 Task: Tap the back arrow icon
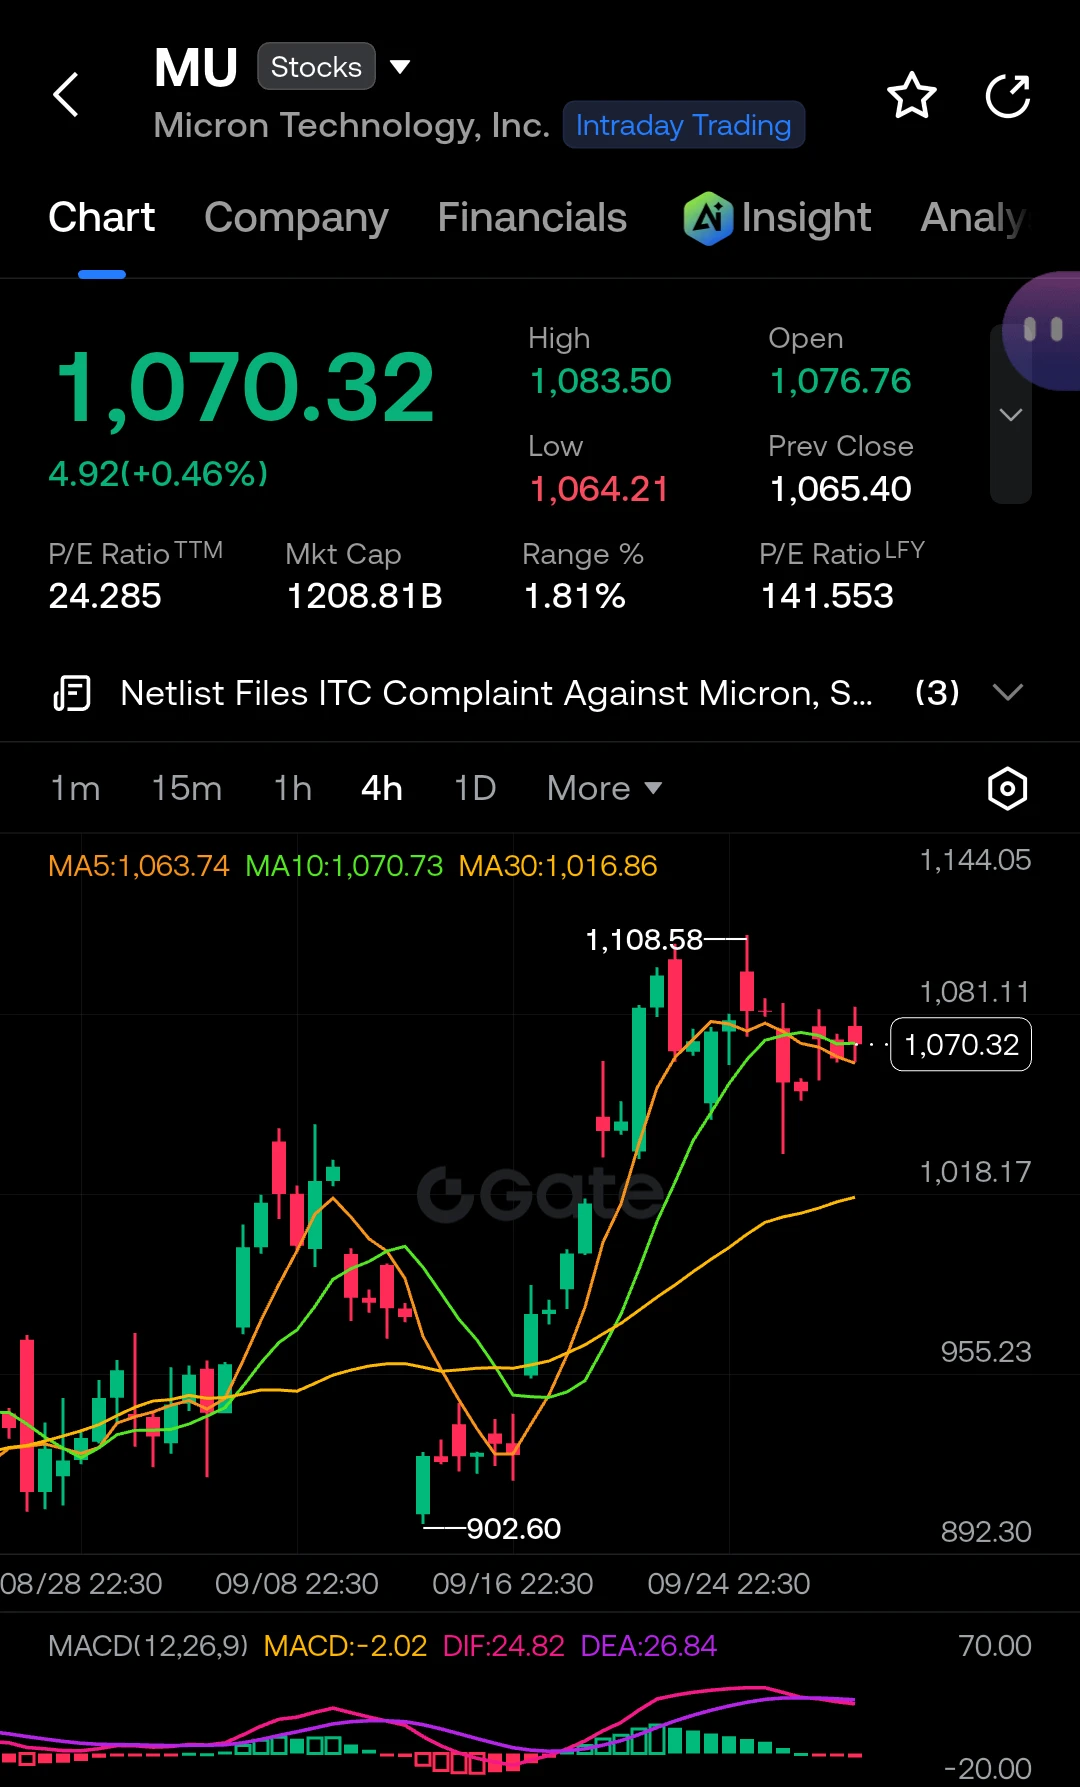66,95
